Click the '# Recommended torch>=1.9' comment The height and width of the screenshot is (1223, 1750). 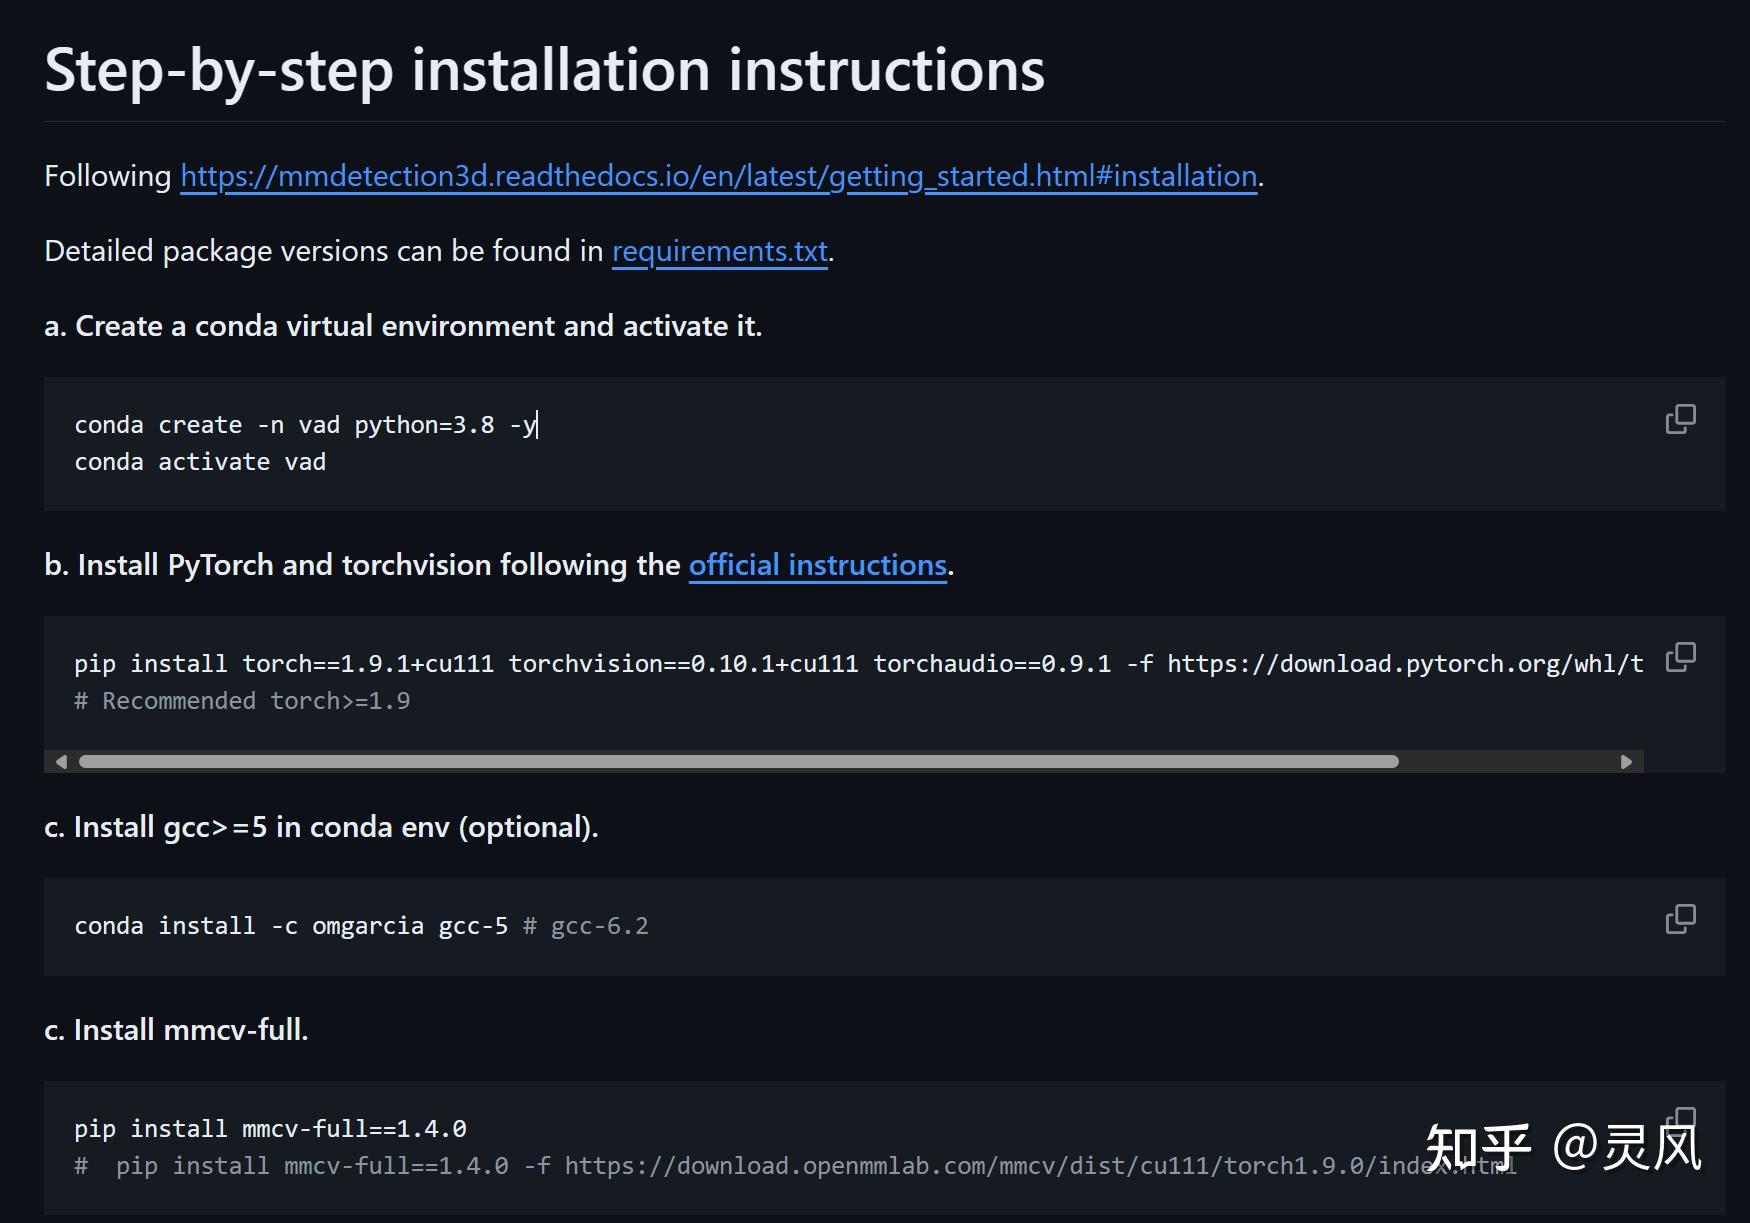tap(242, 701)
